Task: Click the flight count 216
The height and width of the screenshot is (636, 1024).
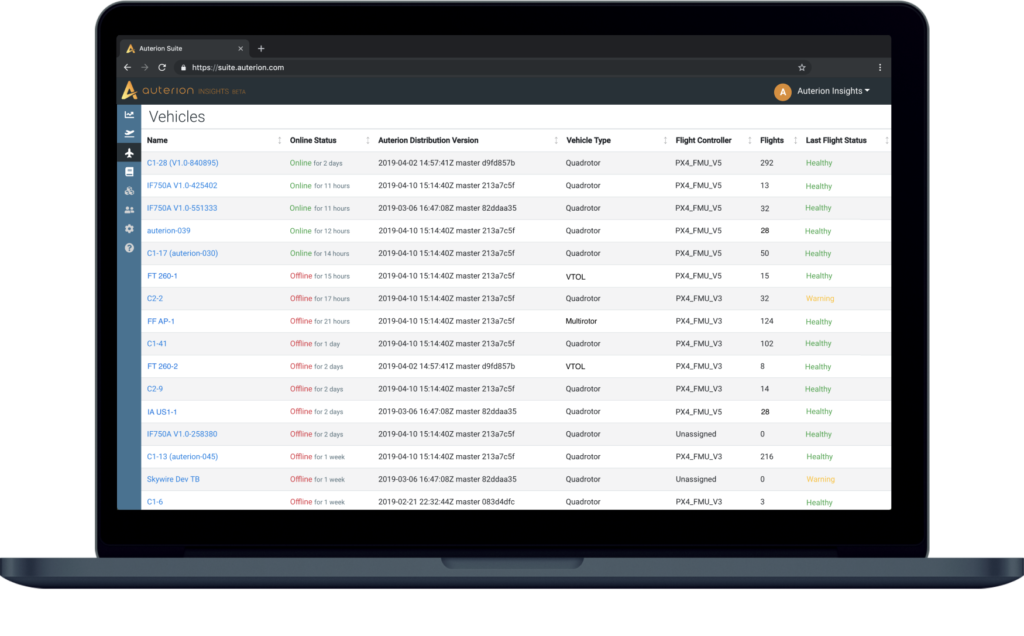Action: point(767,457)
